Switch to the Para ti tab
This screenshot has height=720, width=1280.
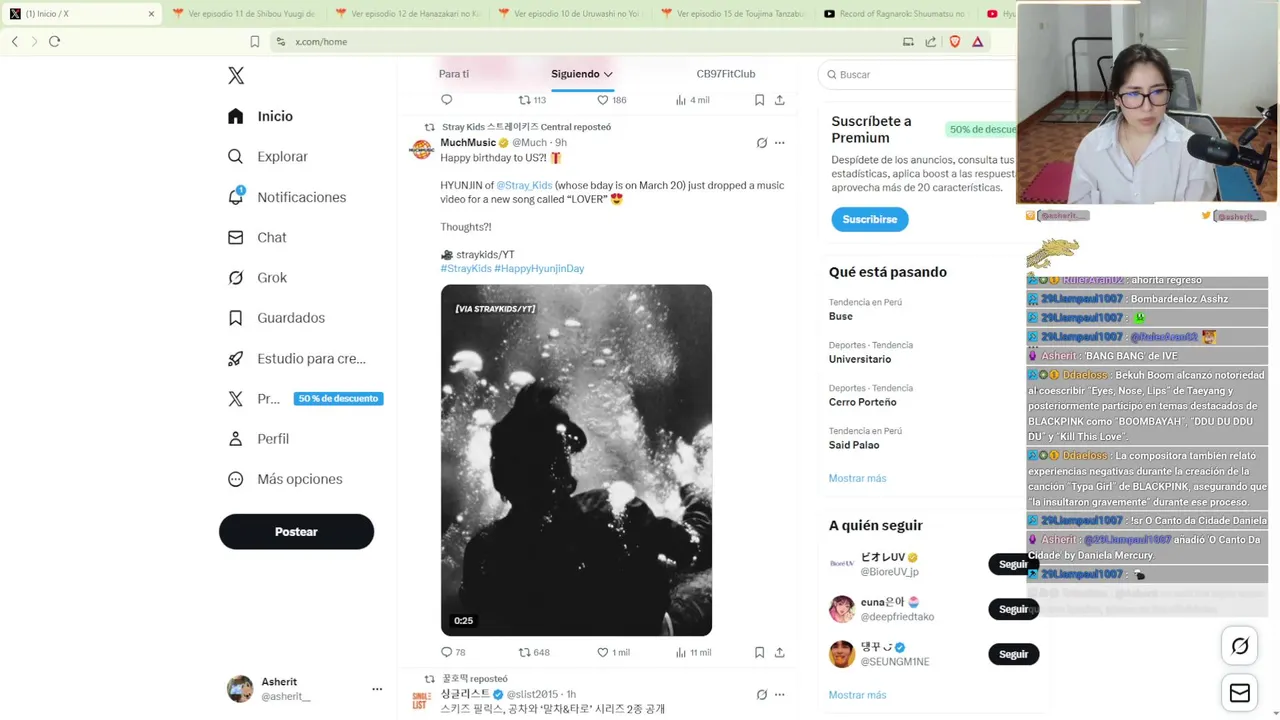point(454,74)
